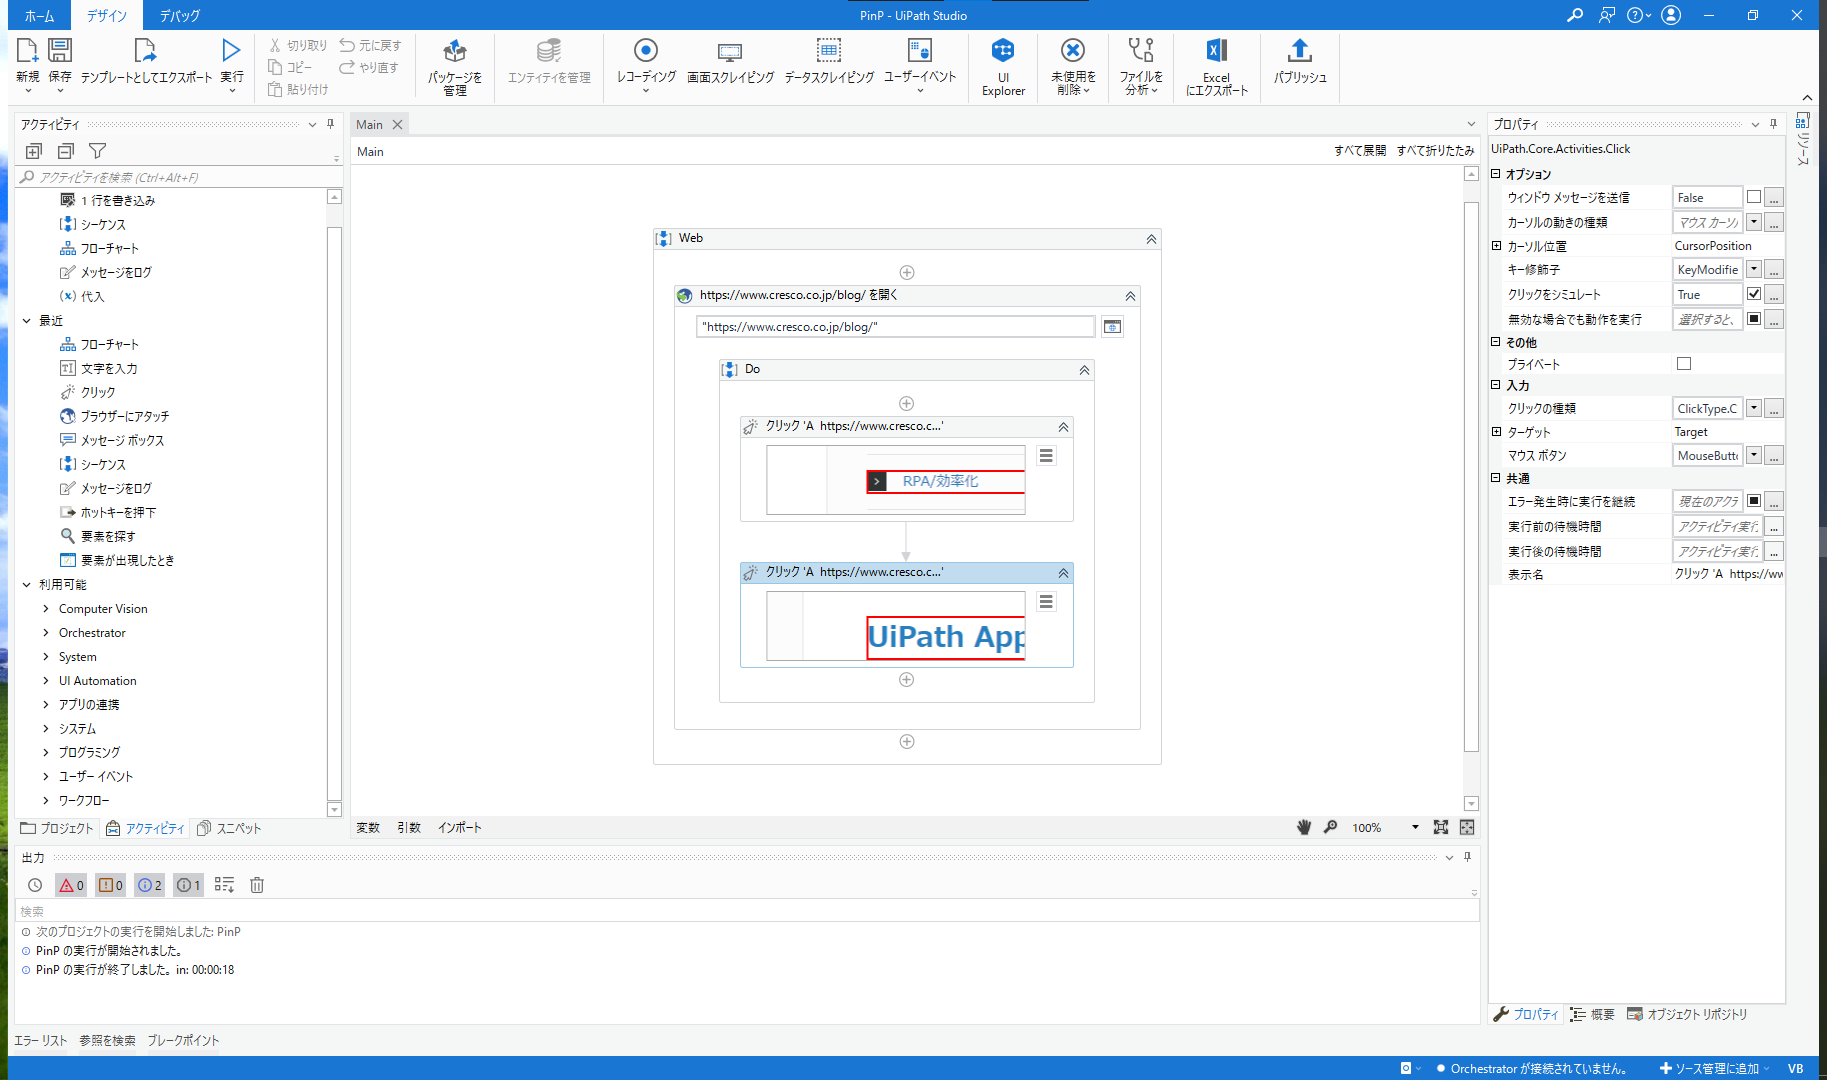
Task: Toggle error filter showing 0 errors
Action: pyautogui.click(x=71, y=885)
